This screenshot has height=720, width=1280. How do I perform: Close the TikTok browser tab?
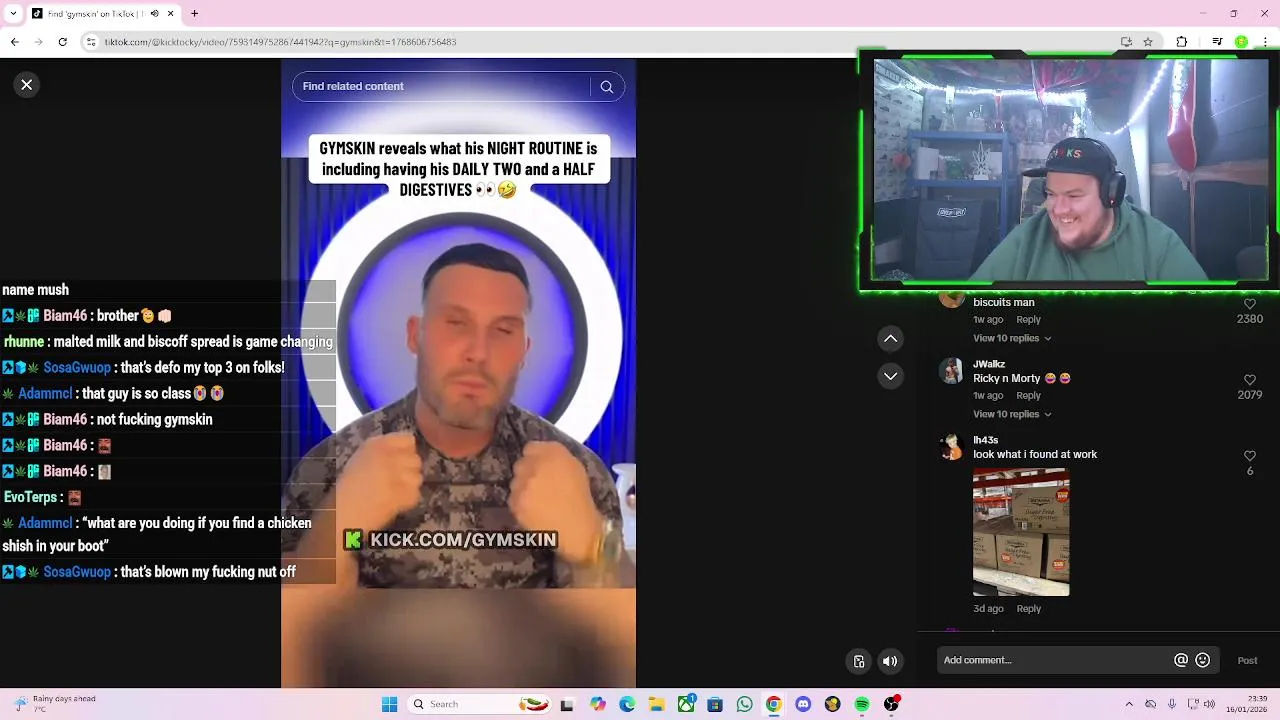[170, 14]
